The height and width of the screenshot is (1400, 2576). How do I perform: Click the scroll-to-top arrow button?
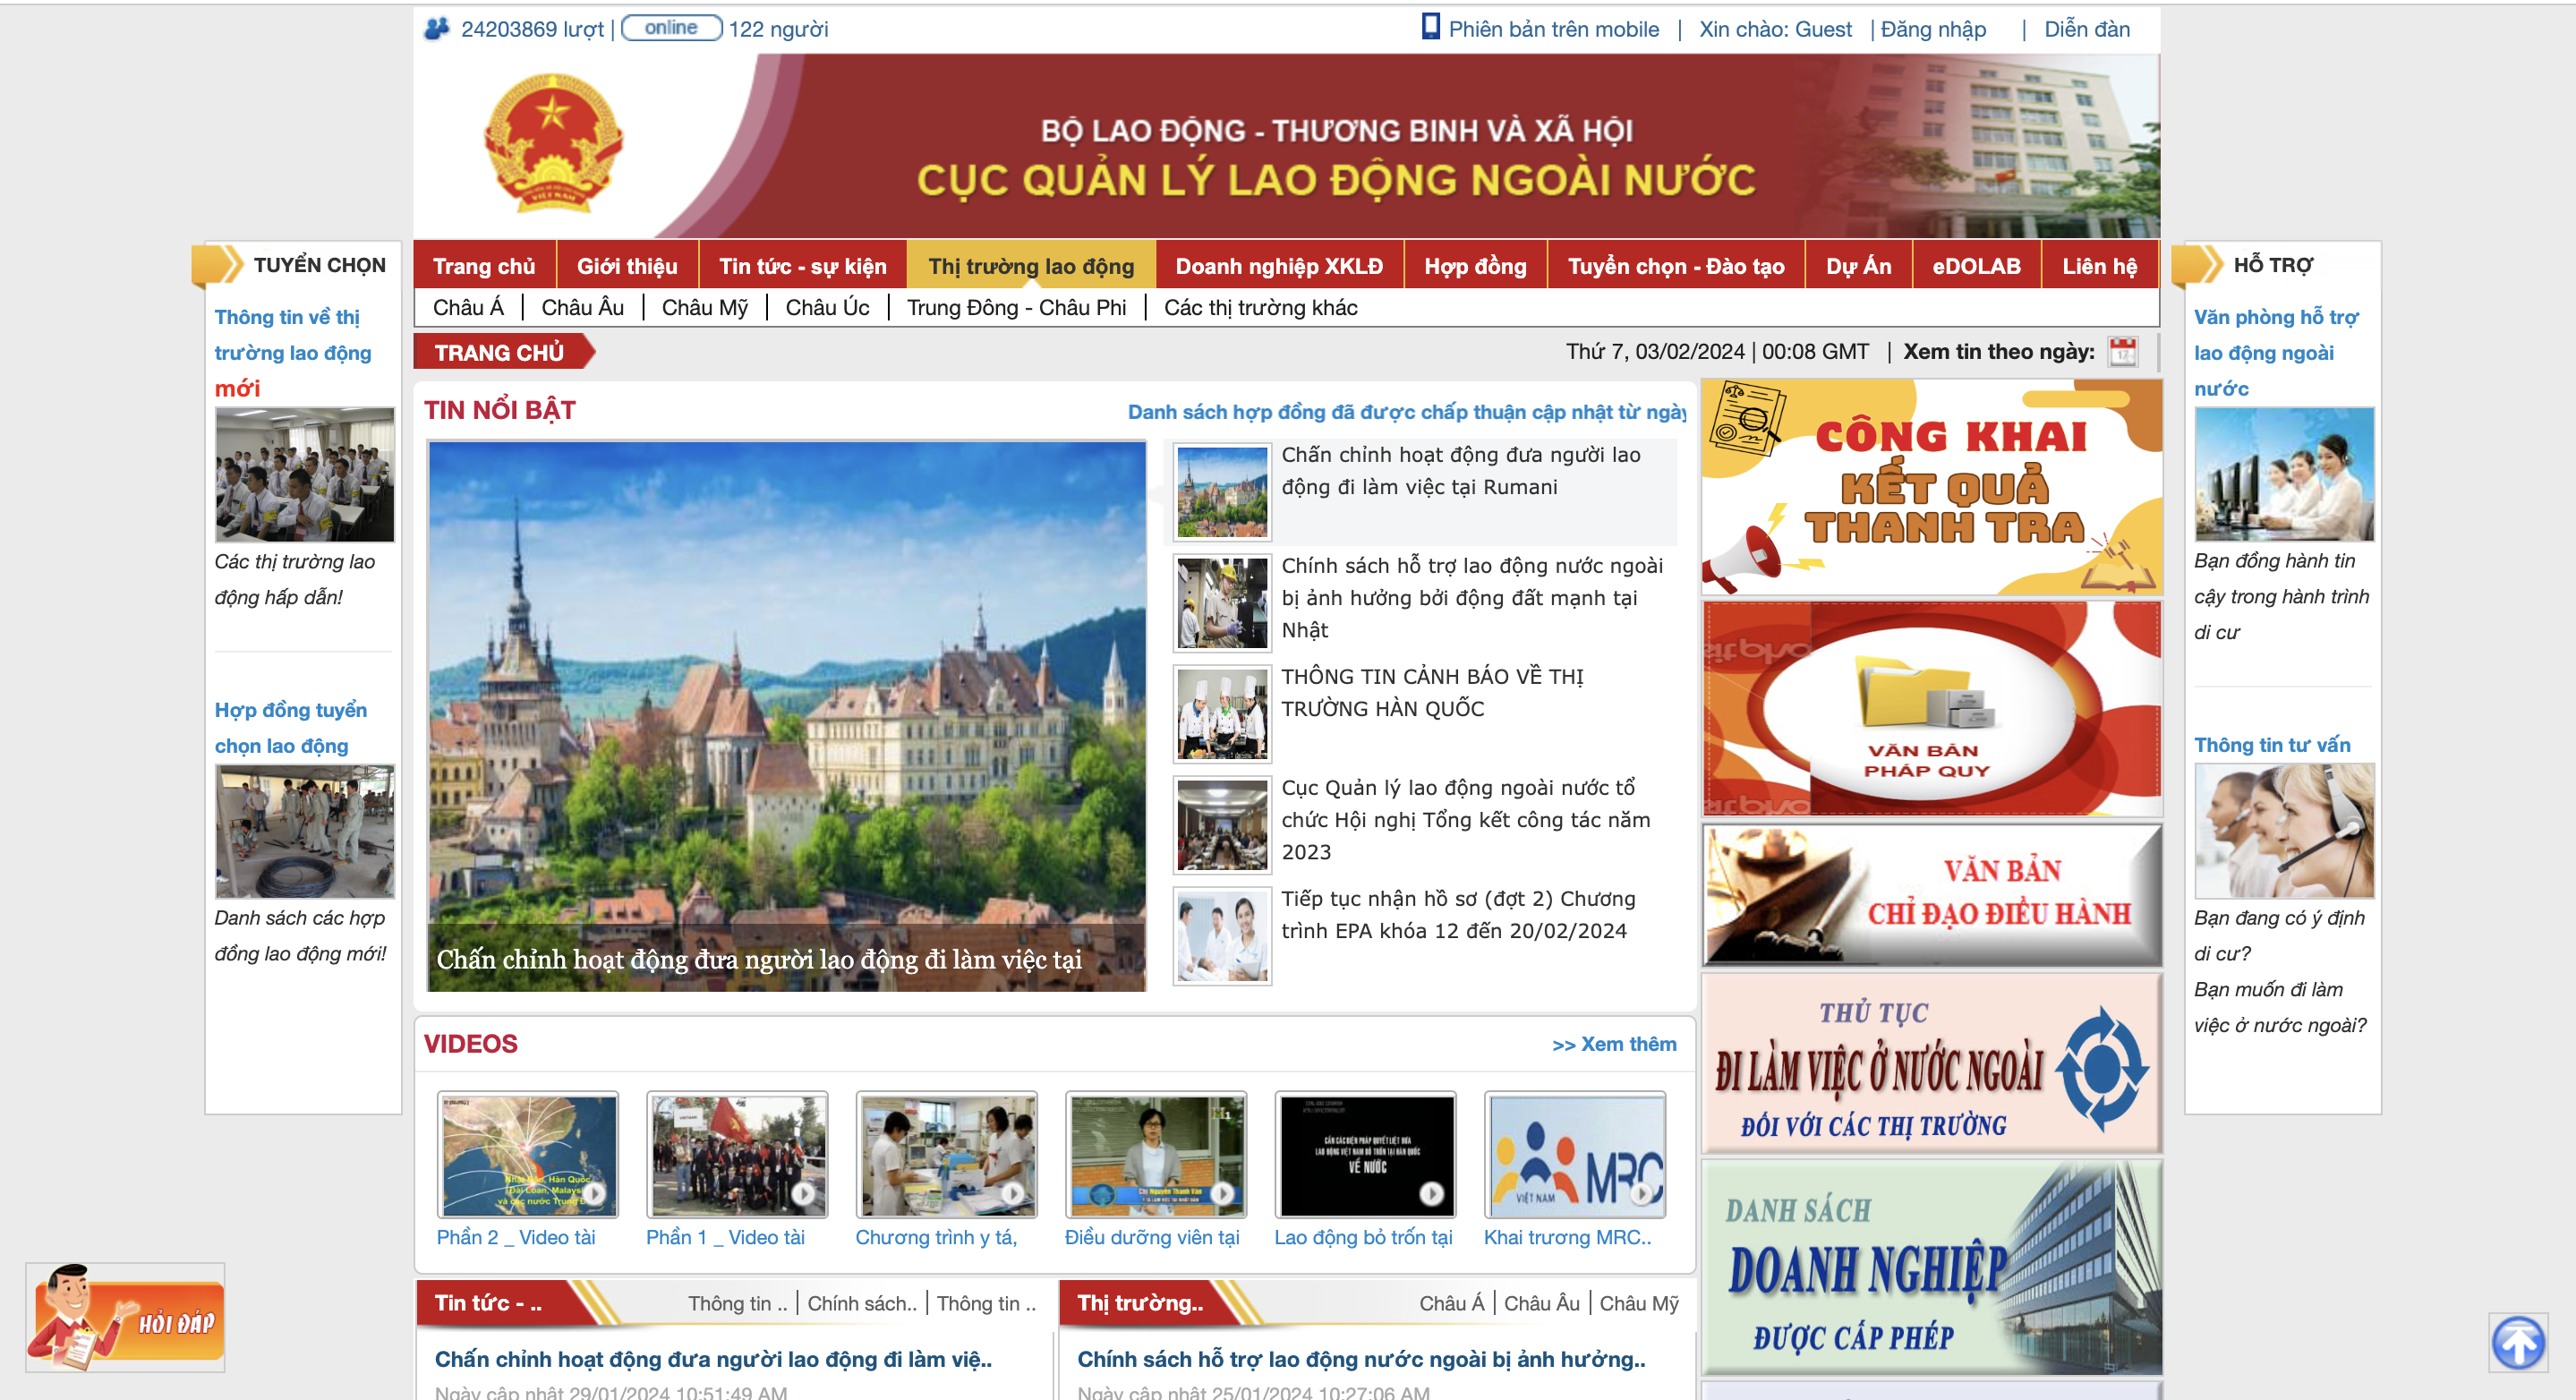(x=2517, y=1342)
